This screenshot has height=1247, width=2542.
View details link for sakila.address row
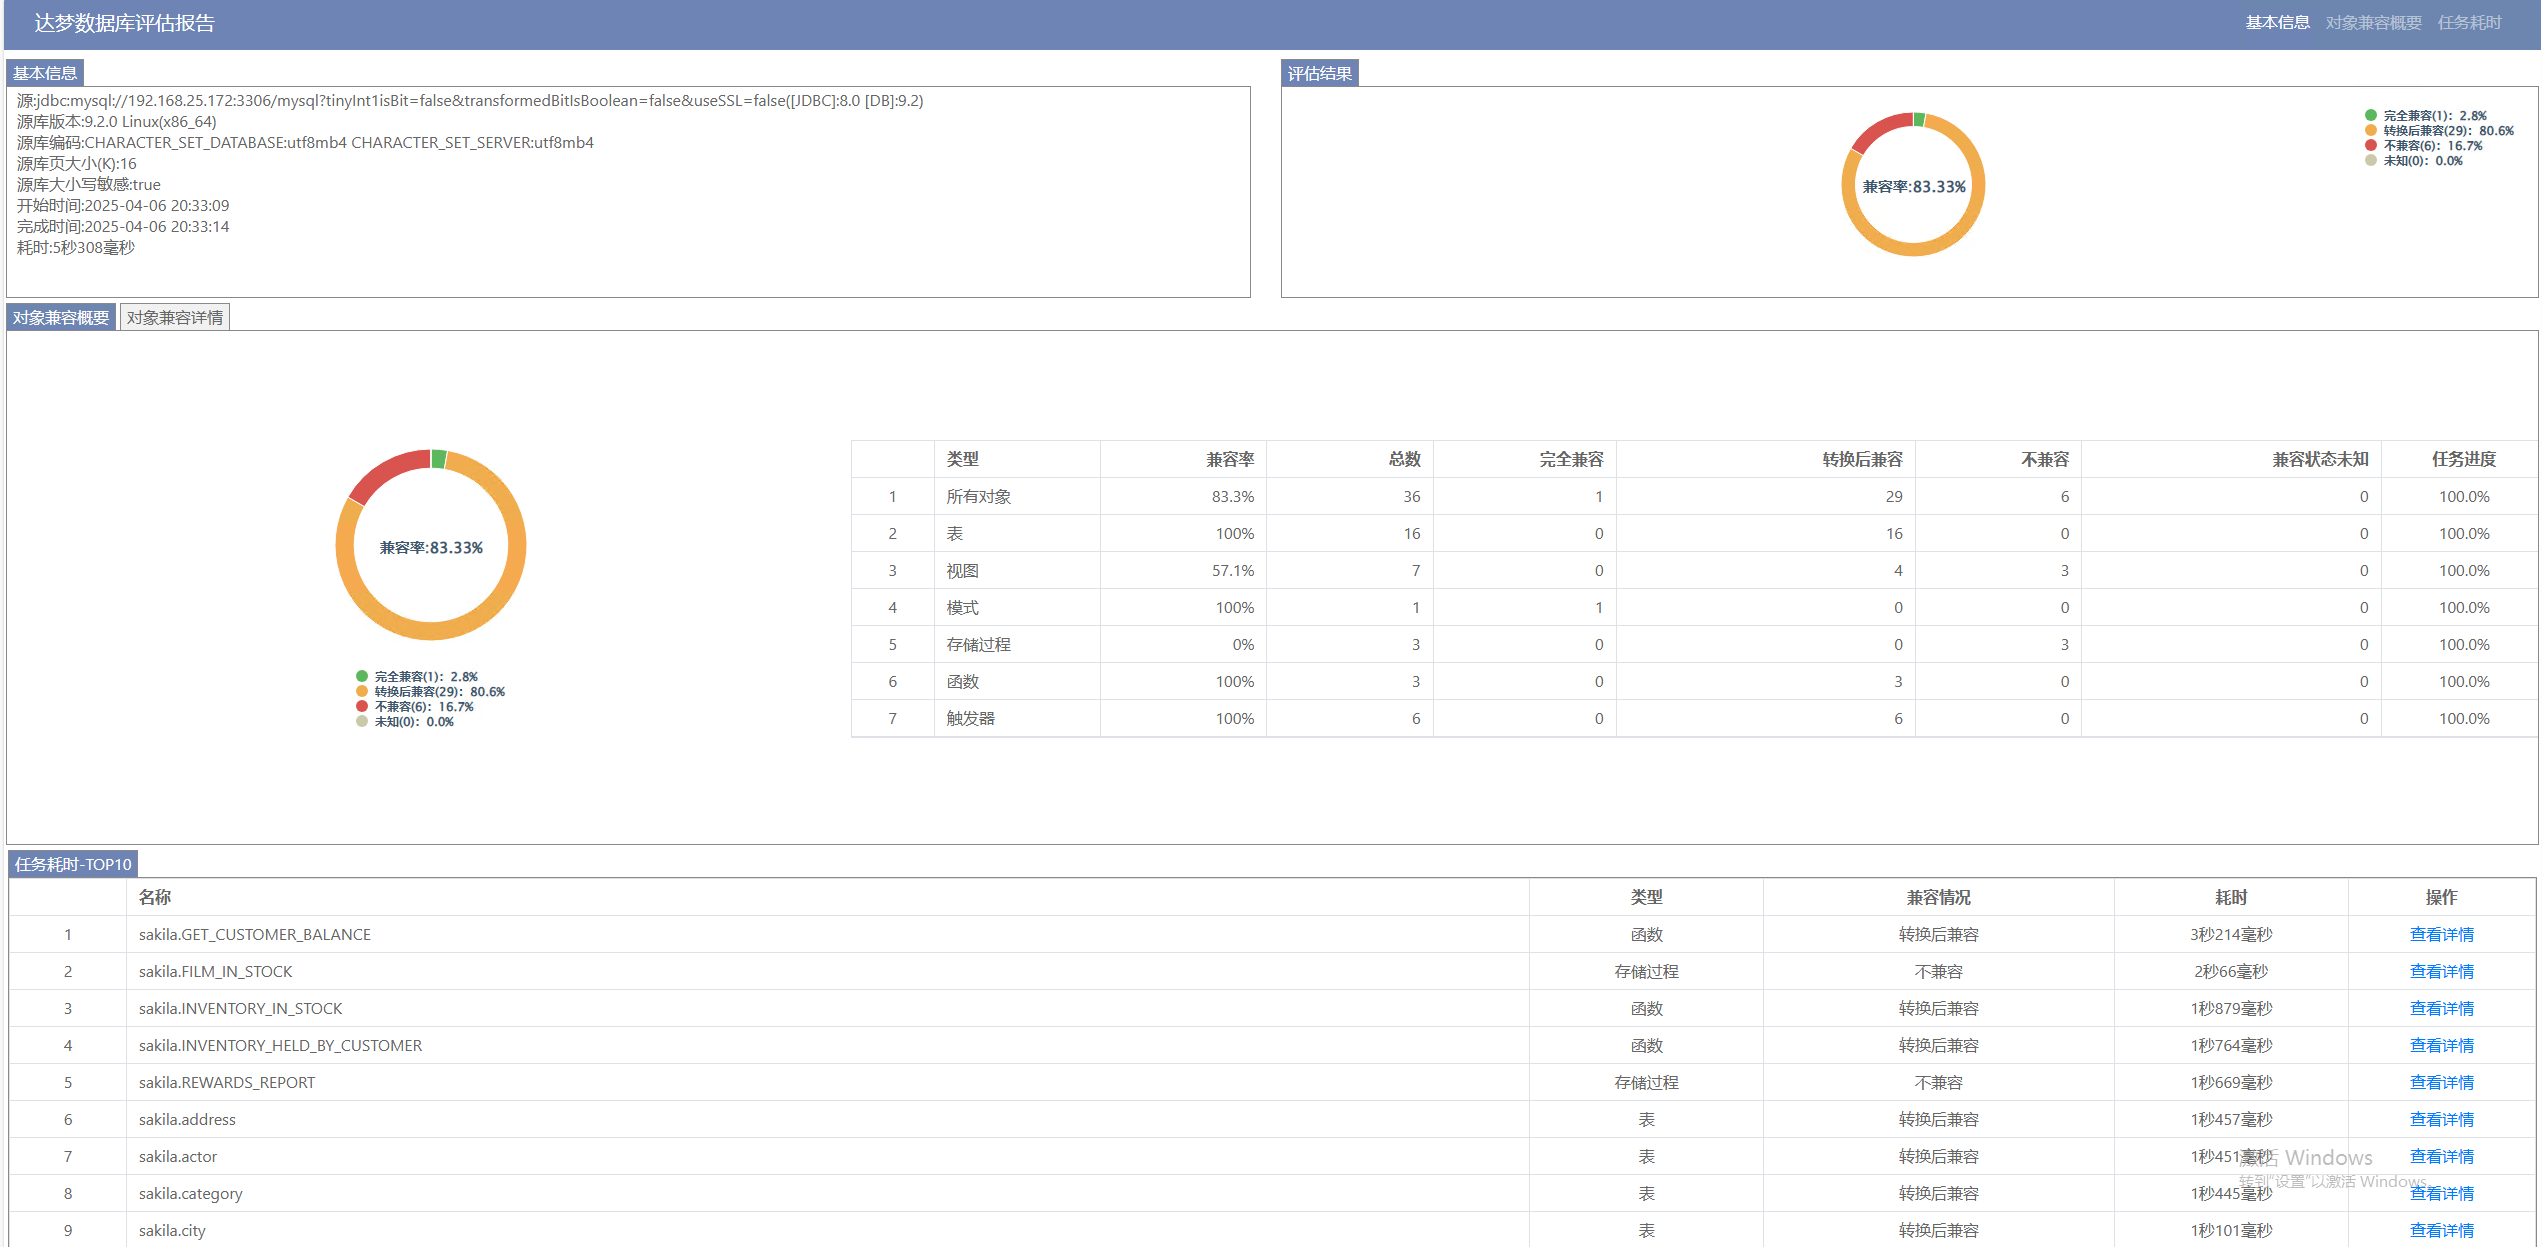(x=2441, y=1120)
